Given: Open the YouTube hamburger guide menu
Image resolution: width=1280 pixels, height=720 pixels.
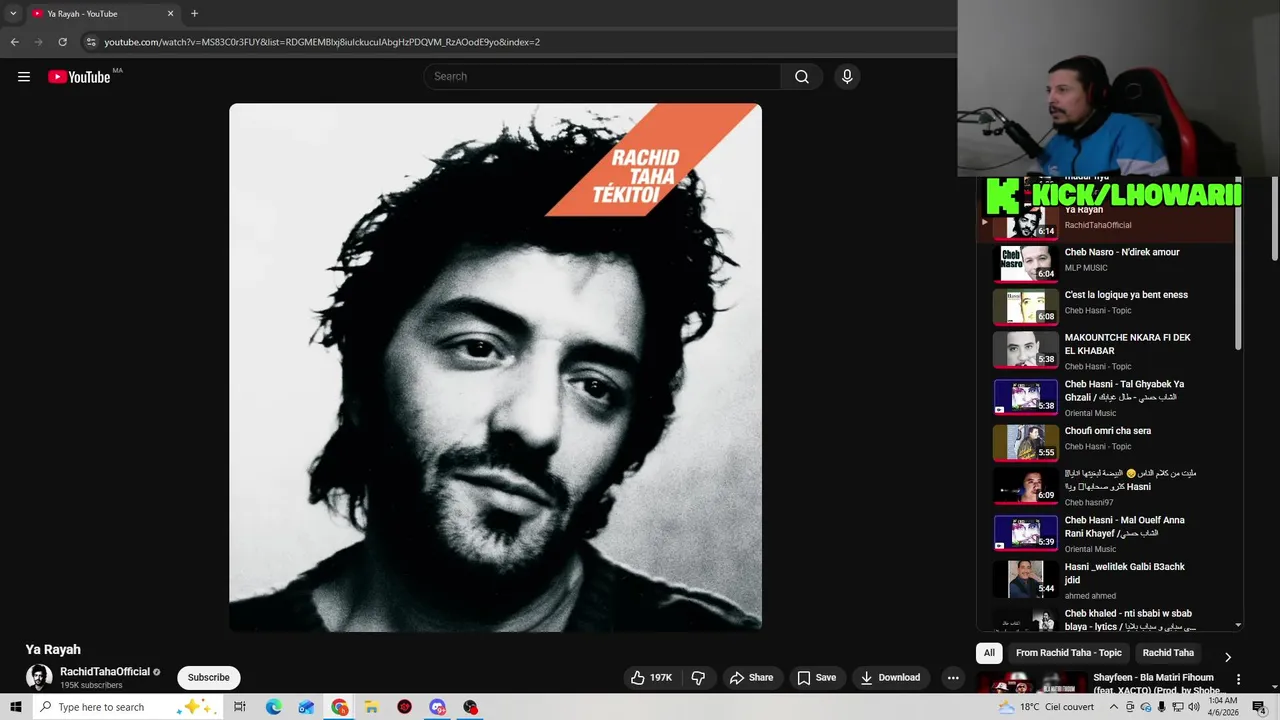Looking at the screenshot, I should pyautogui.click(x=24, y=77).
